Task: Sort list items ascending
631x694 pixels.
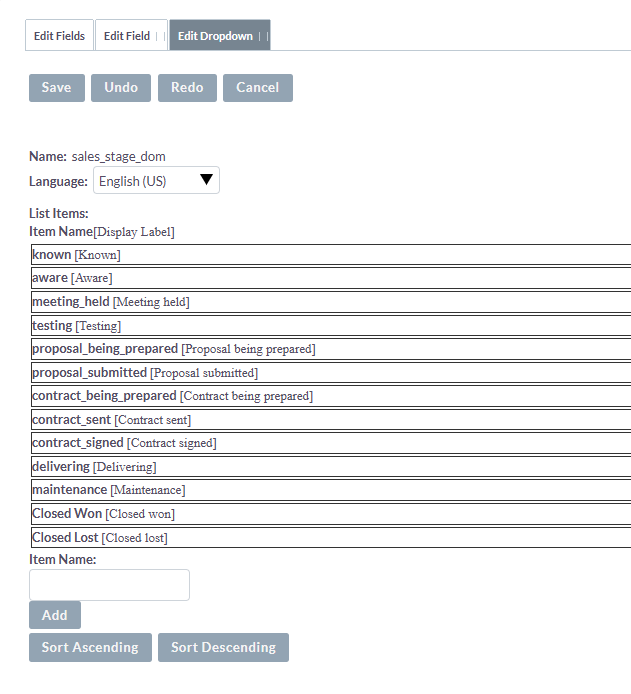Action: [90, 648]
